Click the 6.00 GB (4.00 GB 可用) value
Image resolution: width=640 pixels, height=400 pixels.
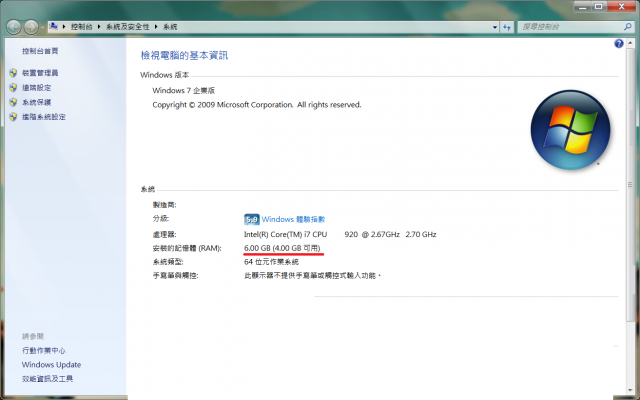click(x=282, y=248)
